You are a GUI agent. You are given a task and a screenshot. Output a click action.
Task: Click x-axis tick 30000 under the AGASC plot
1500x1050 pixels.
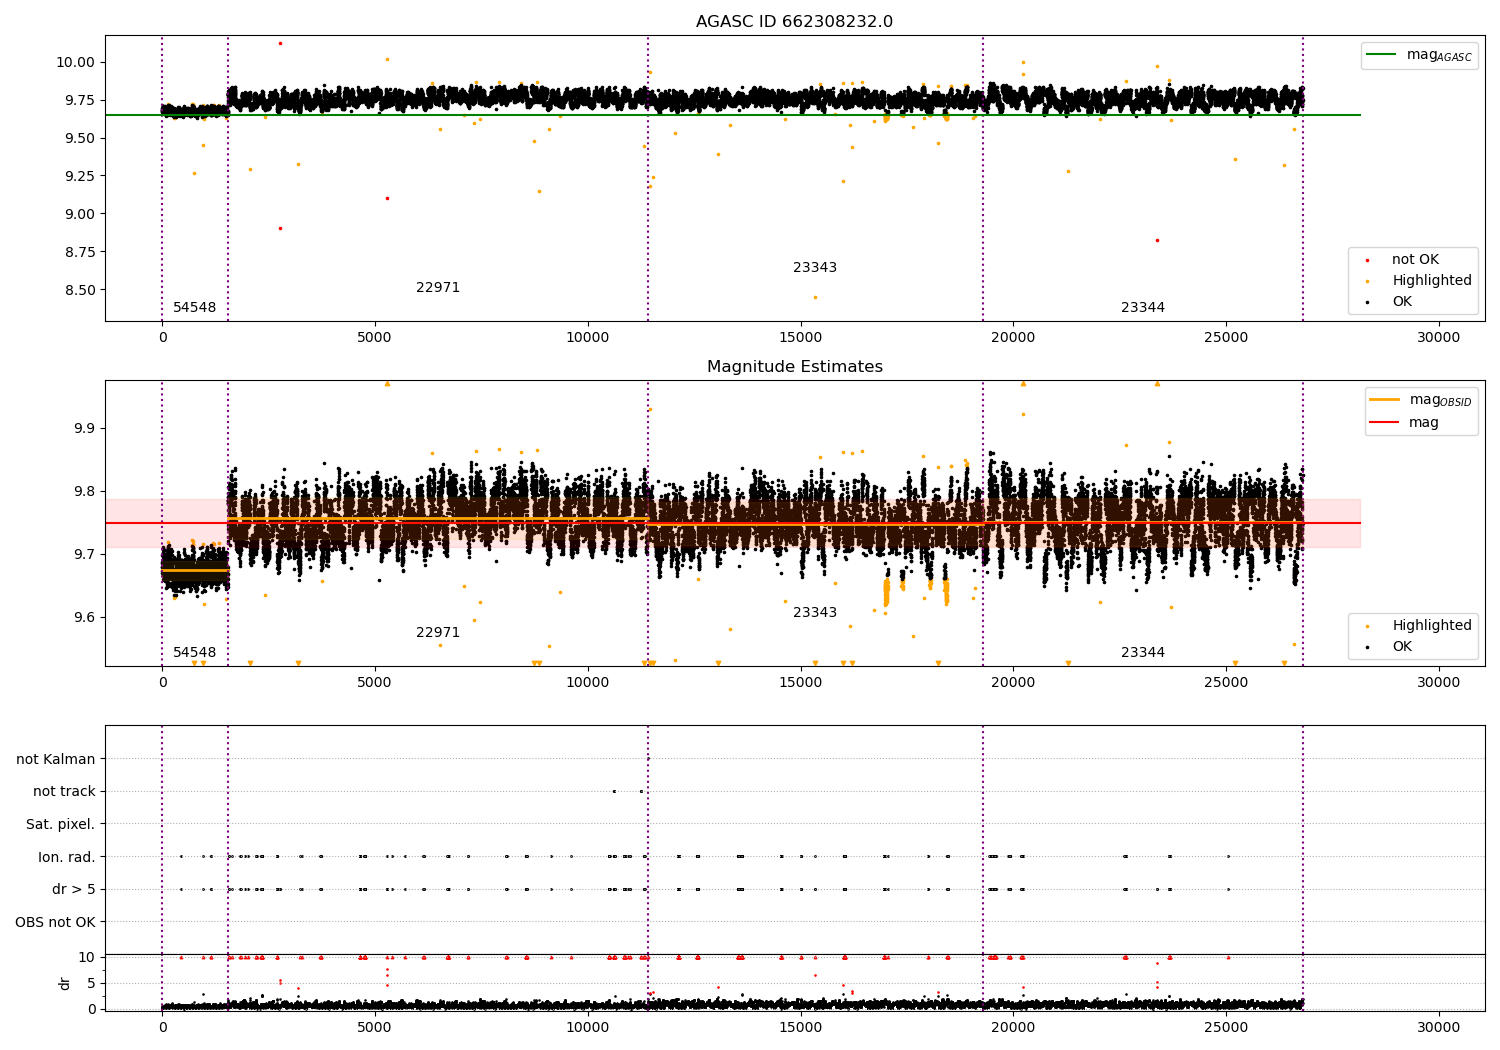[1439, 337]
